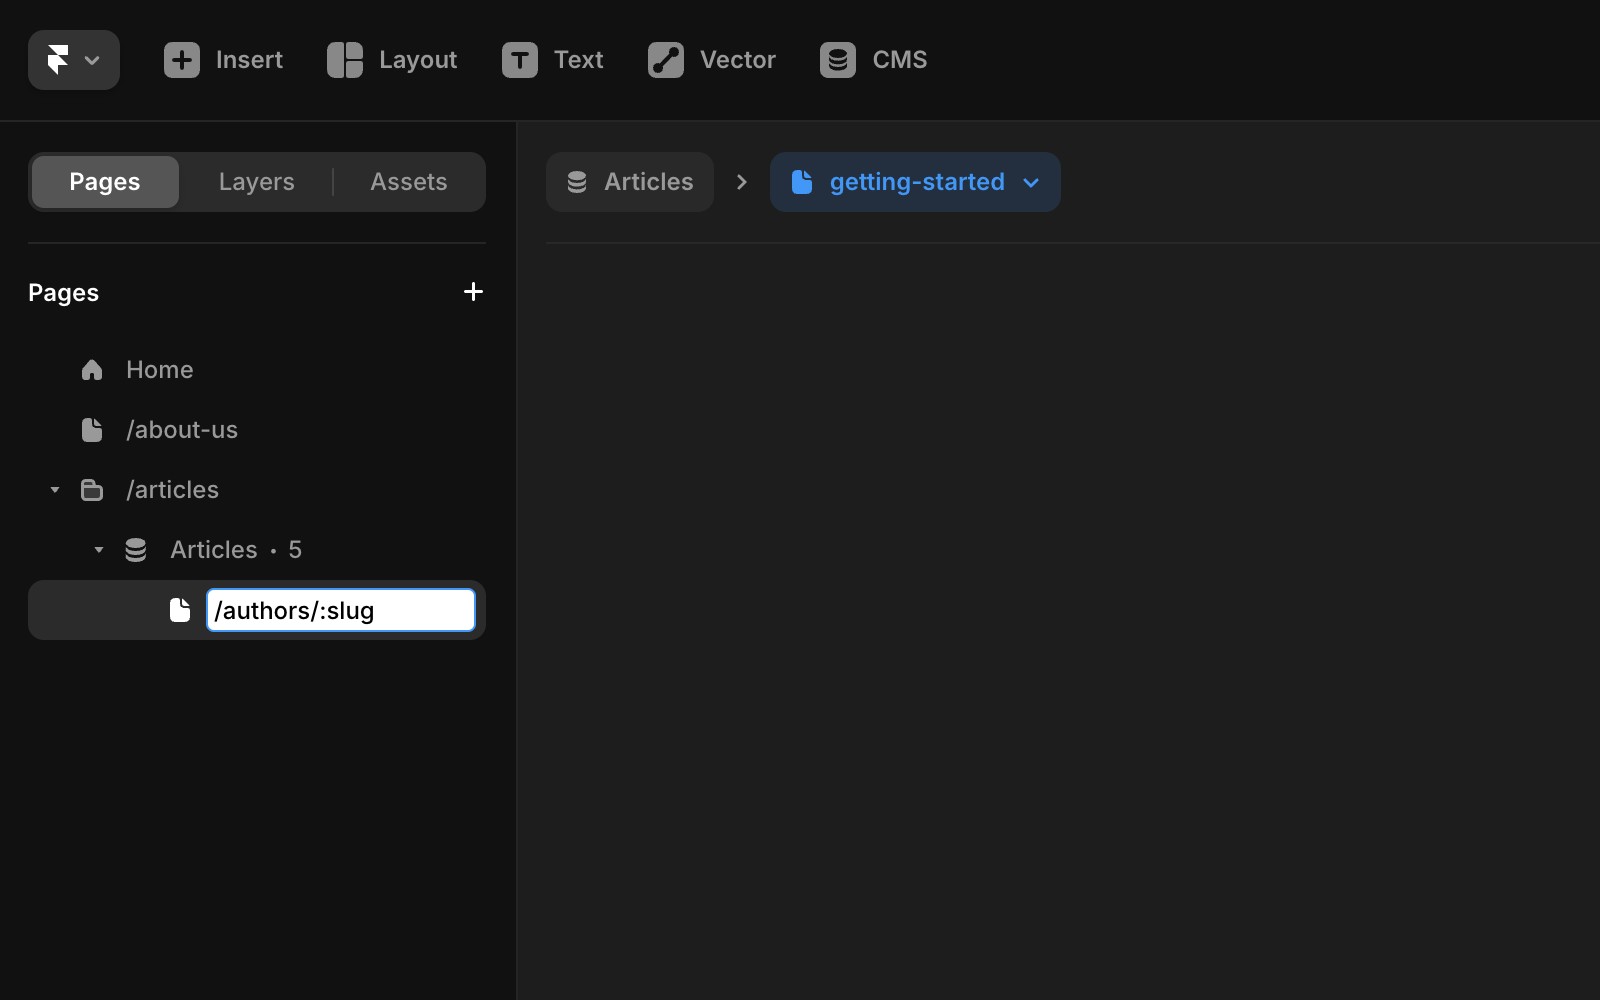Switch to the Layers tab

[256, 181]
